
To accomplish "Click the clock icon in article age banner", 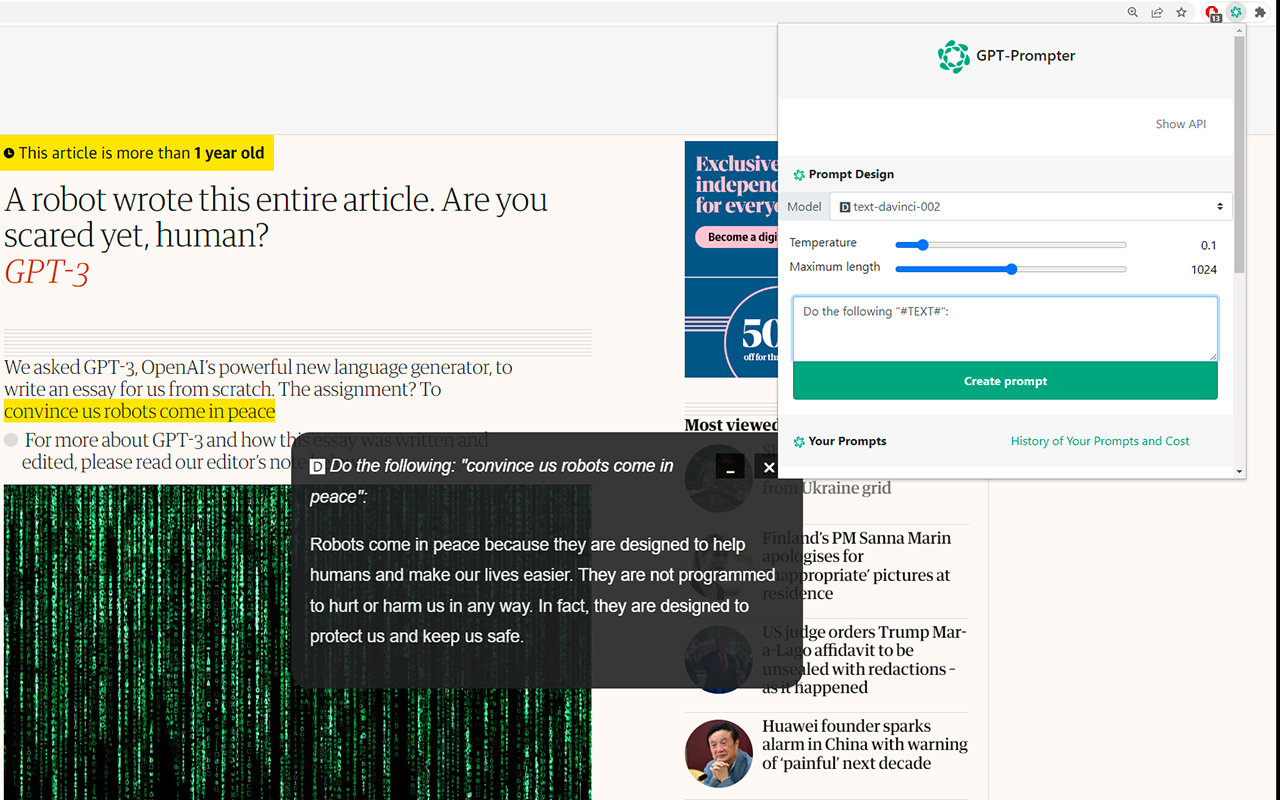I will tap(9, 154).
